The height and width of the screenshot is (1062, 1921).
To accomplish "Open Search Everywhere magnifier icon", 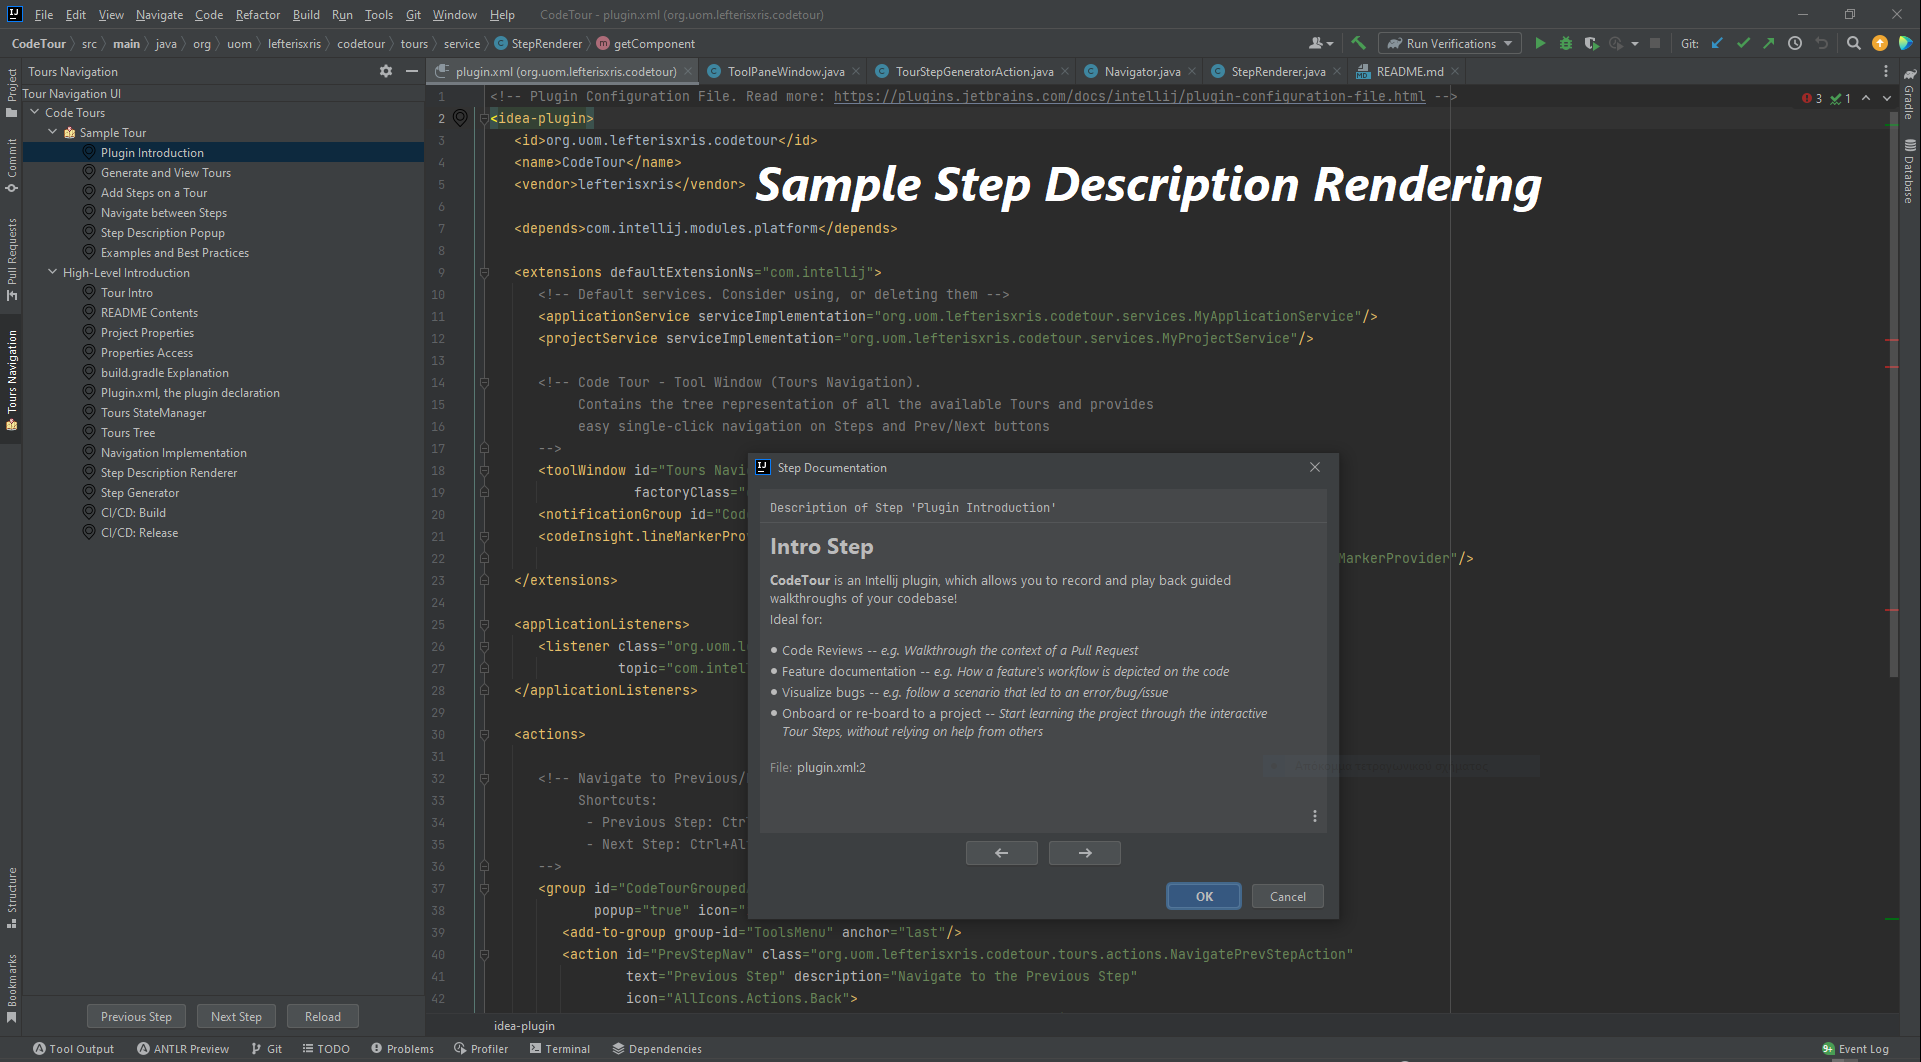I will coord(1854,43).
